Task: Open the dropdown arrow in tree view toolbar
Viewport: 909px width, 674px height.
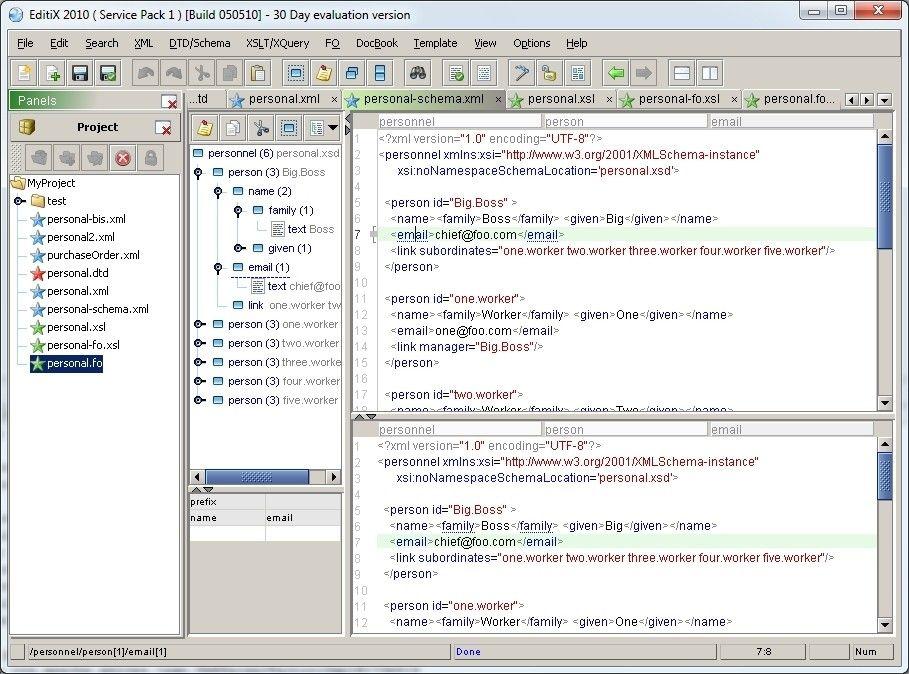Action: [333, 128]
